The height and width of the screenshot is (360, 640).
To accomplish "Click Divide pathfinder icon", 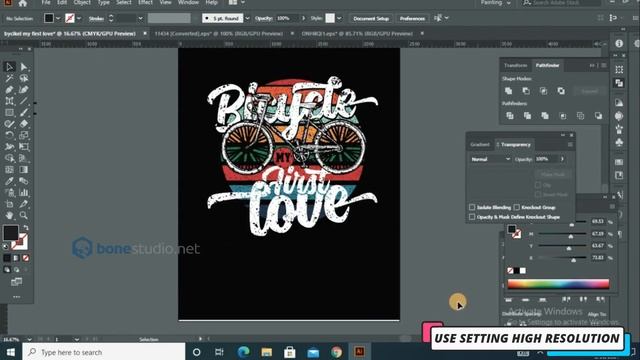I will 510,116.
